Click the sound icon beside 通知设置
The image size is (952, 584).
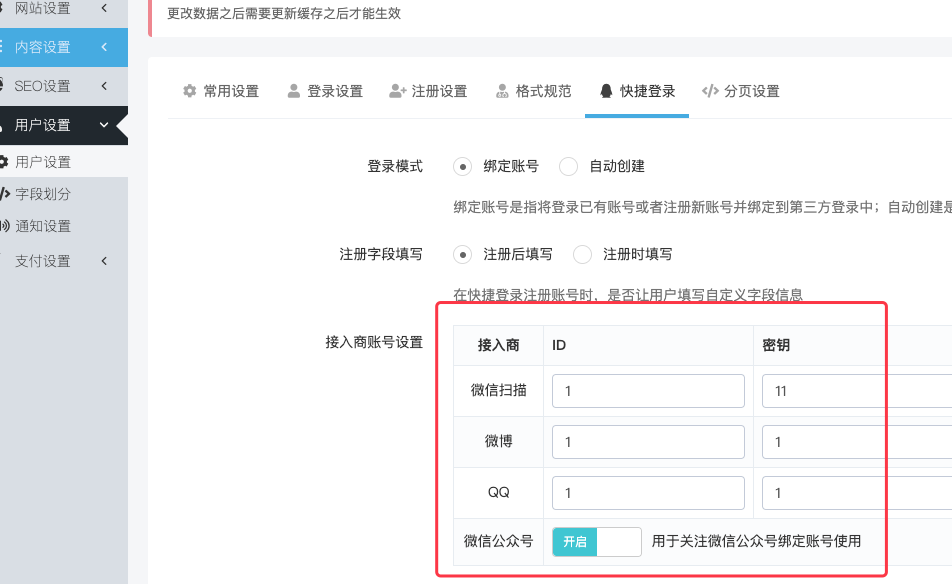(x=4, y=226)
